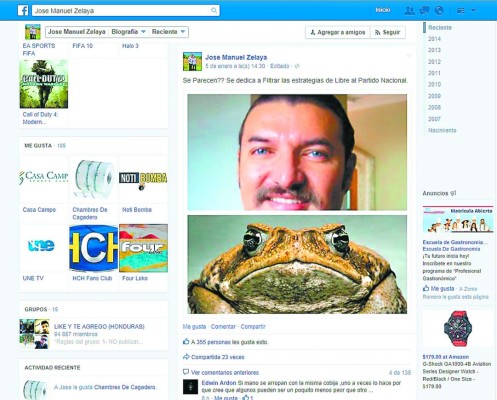Click the small profile thumbnail beside name bar
The height and width of the screenshot is (400, 497).
click(x=33, y=32)
